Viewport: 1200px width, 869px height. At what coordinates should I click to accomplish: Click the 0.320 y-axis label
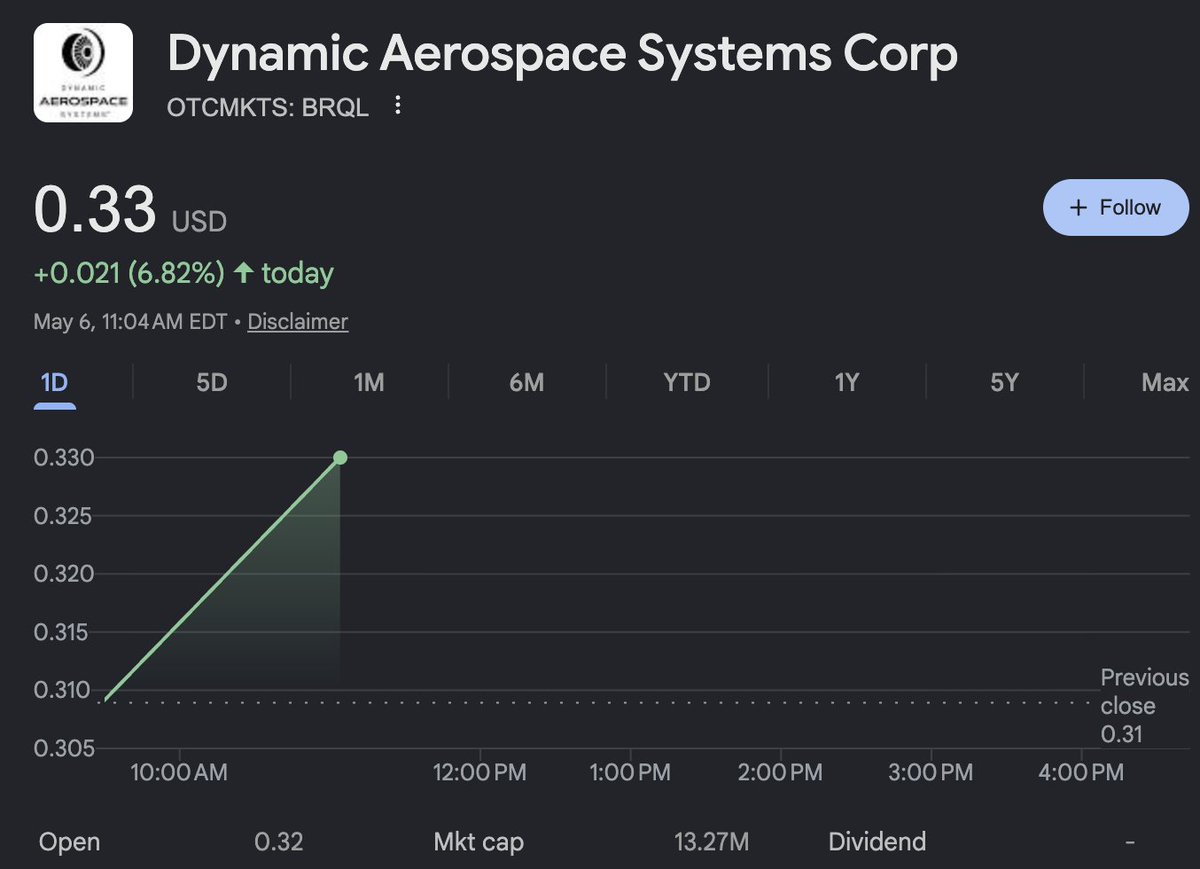click(64, 574)
